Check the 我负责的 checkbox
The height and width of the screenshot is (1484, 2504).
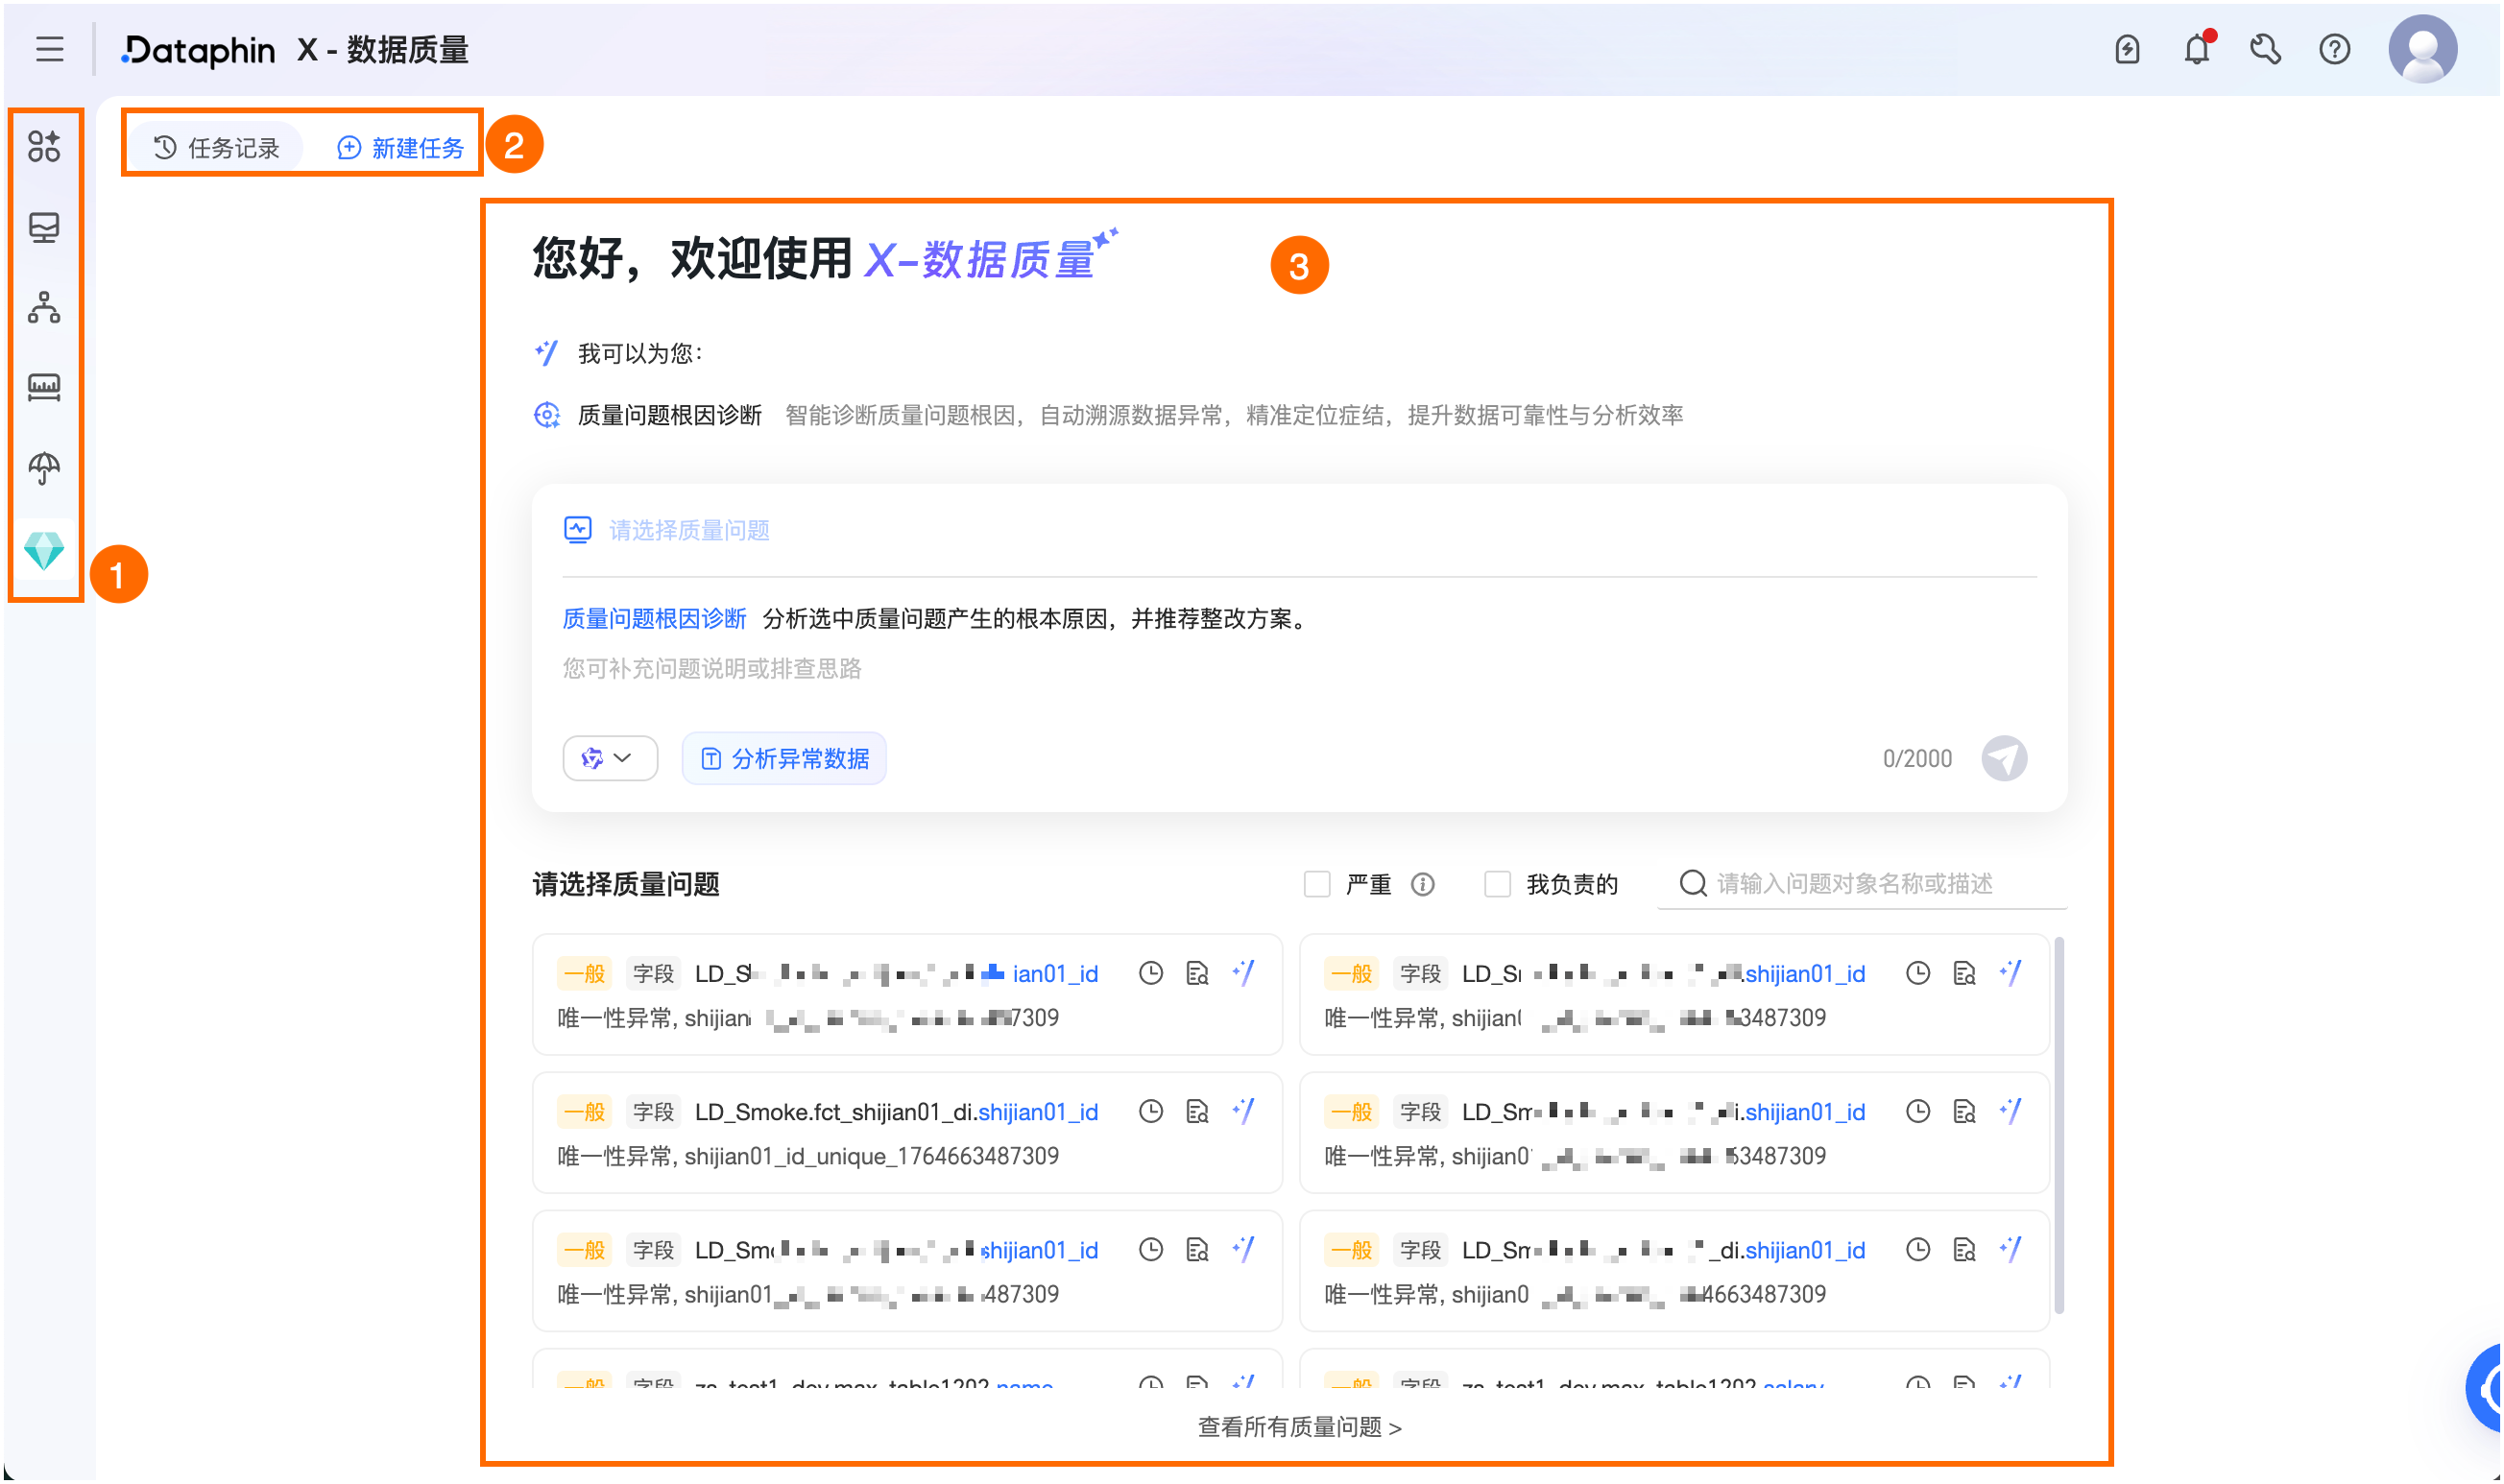(1497, 884)
